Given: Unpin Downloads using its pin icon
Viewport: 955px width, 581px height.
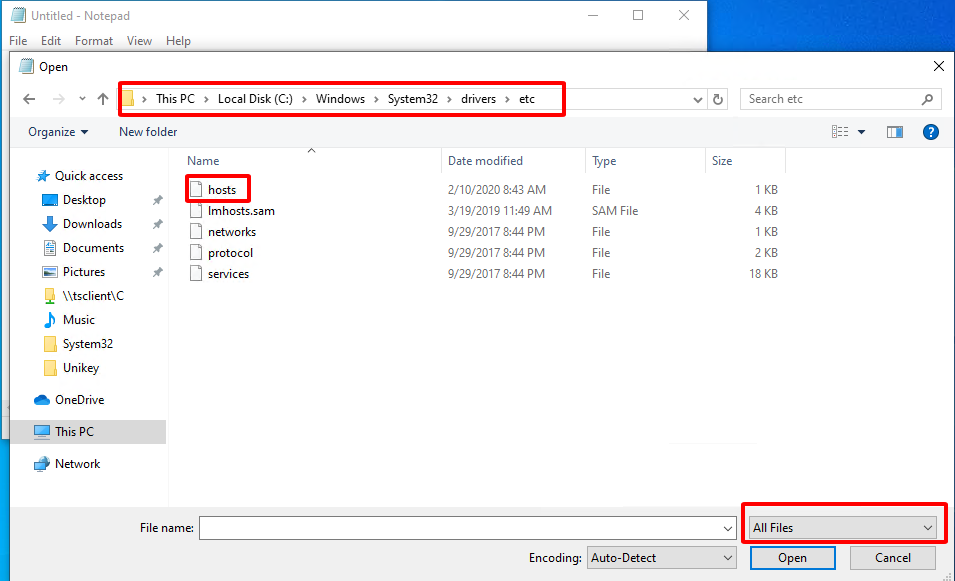Looking at the screenshot, I should tap(158, 224).
